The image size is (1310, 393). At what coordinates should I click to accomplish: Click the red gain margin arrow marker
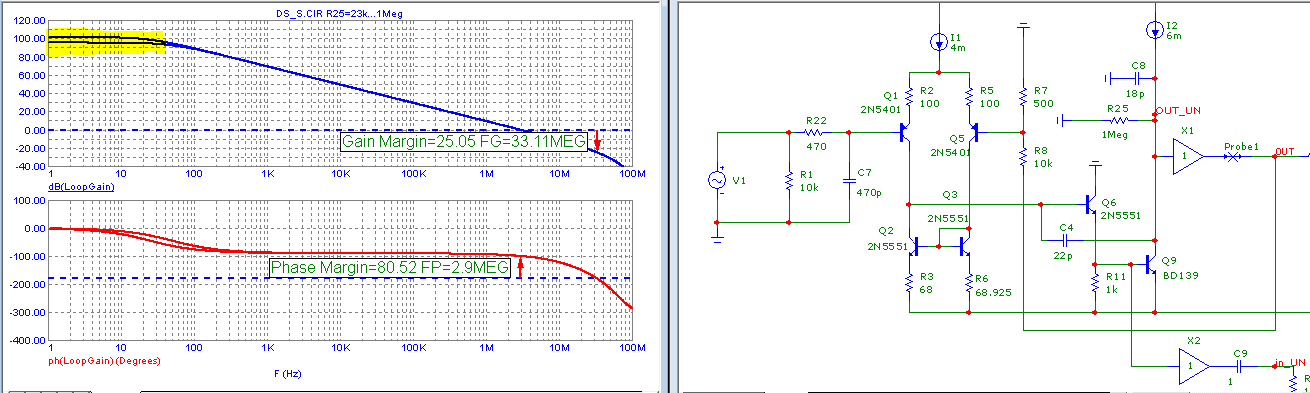coord(596,140)
